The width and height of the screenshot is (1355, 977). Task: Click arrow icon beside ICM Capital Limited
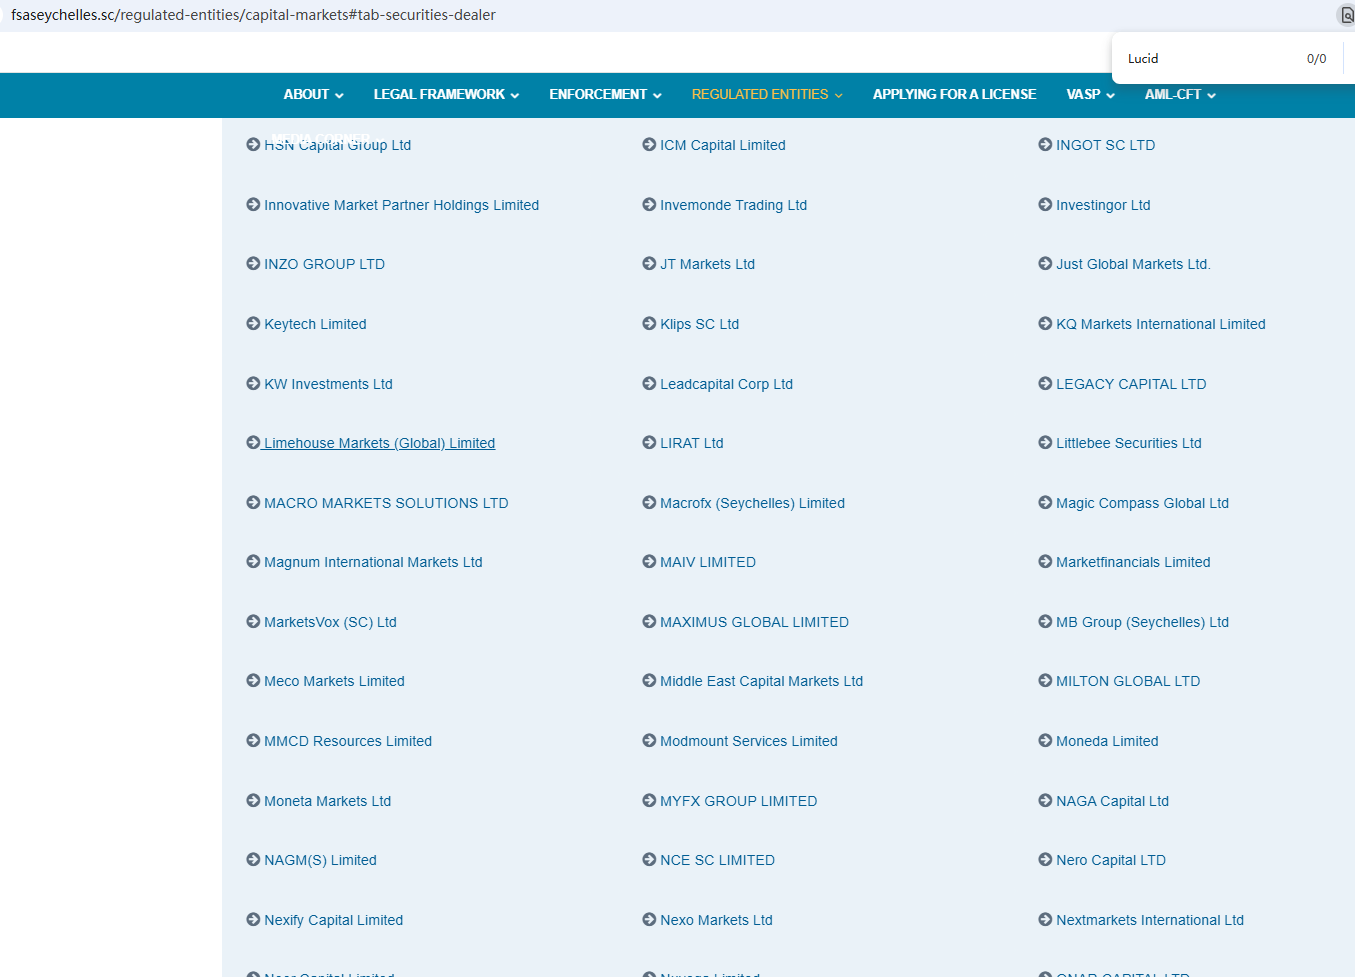pos(649,145)
